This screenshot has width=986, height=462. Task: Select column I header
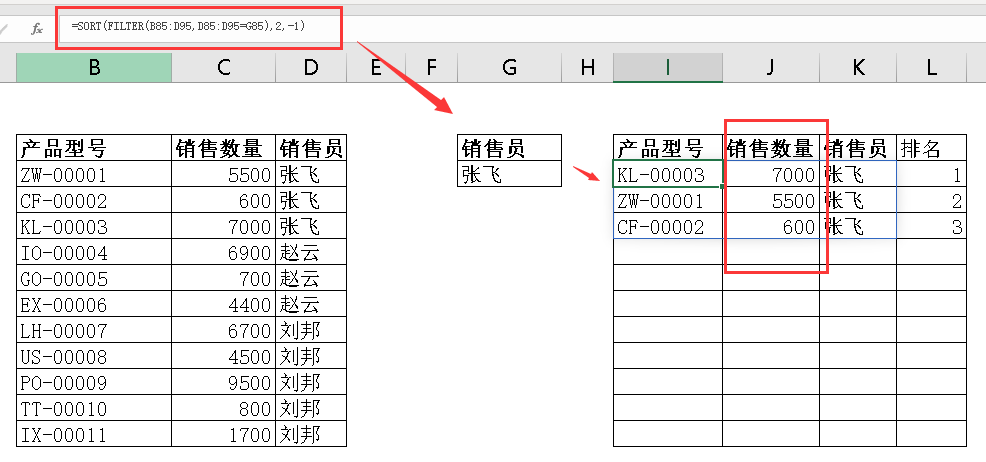[668, 67]
